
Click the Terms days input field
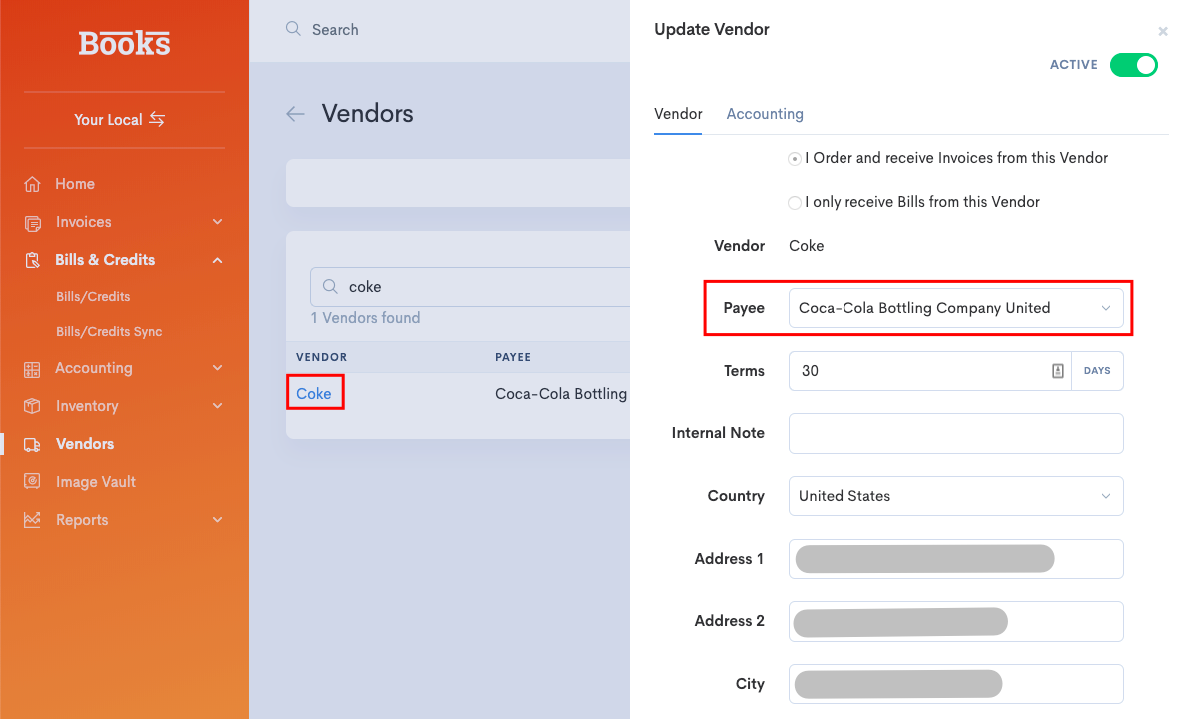click(920, 371)
